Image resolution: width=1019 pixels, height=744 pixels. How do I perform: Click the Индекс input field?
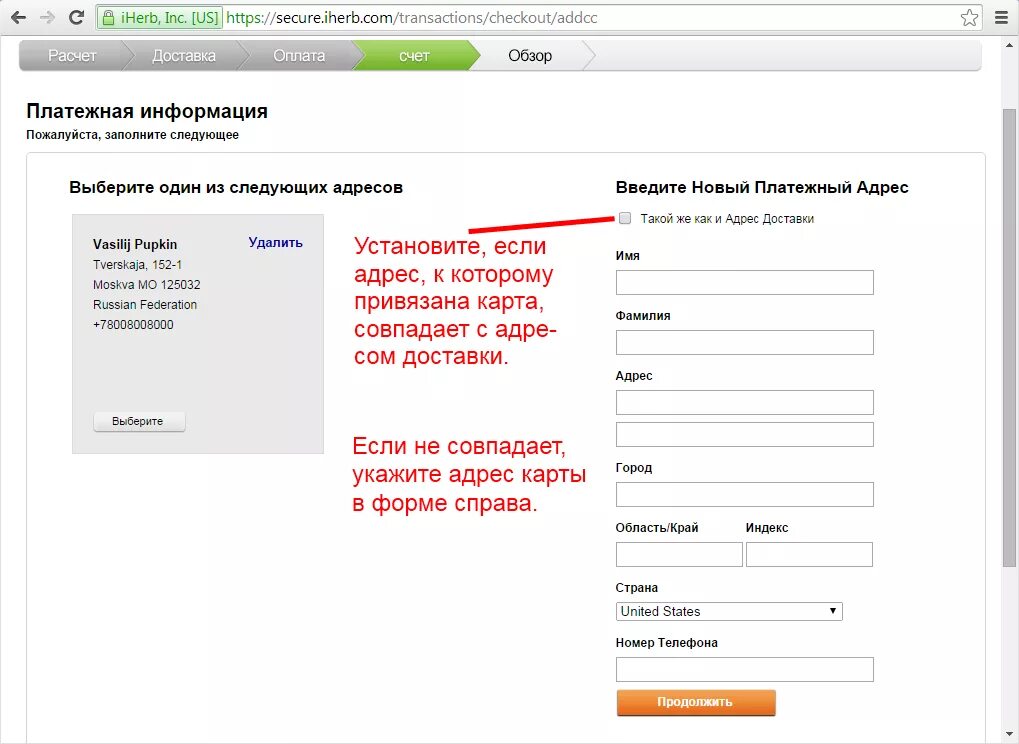[809, 555]
